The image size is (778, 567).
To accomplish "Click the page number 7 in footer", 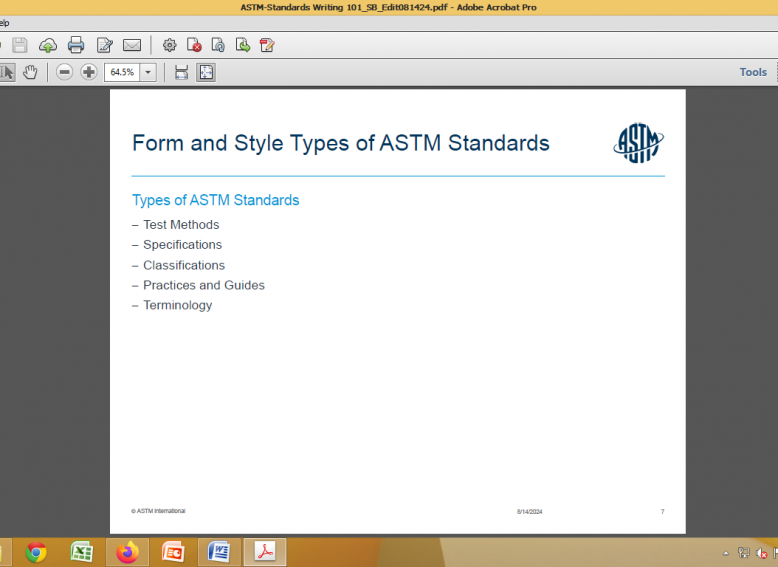I will [662, 511].
